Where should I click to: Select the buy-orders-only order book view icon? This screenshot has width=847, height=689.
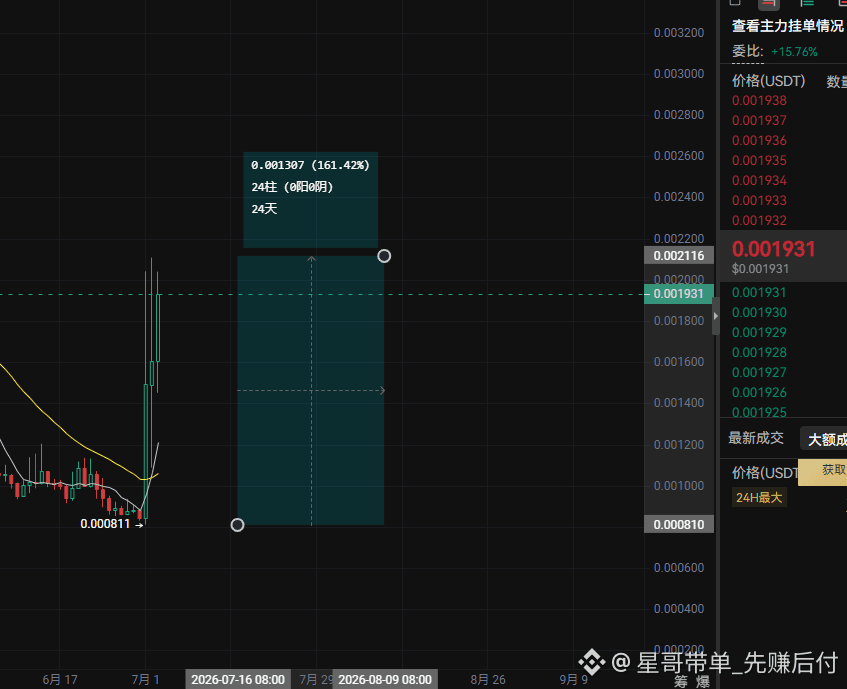coord(807,3)
